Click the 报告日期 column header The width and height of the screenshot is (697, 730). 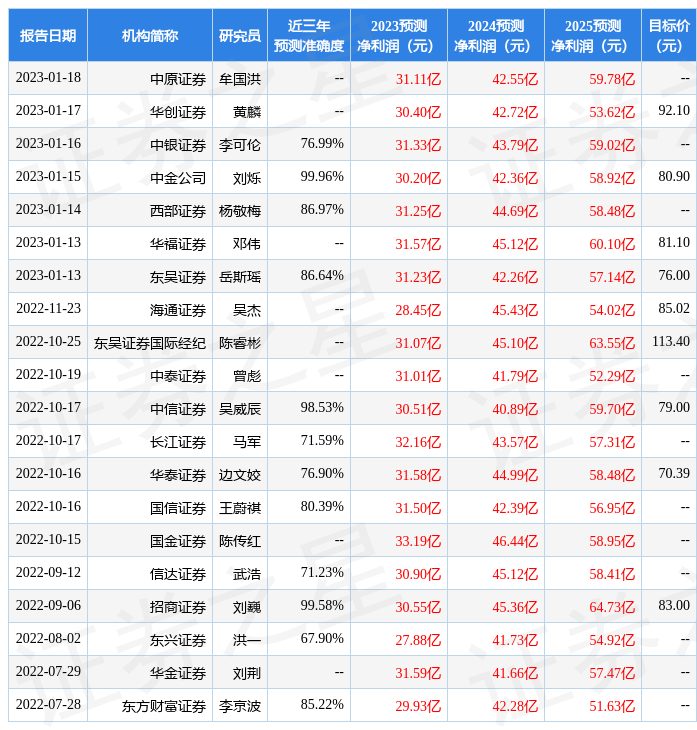click(x=47, y=35)
